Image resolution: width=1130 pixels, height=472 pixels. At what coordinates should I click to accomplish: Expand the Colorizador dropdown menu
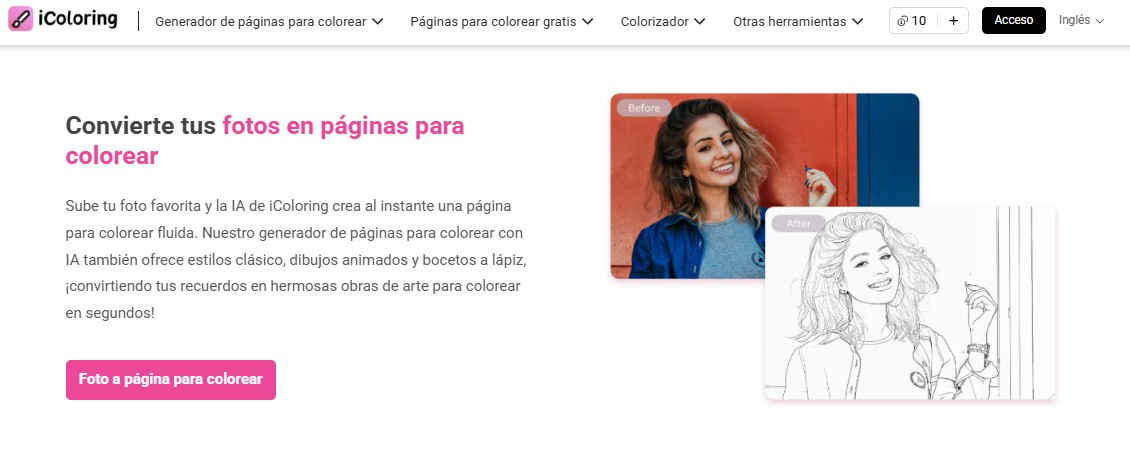tap(663, 22)
